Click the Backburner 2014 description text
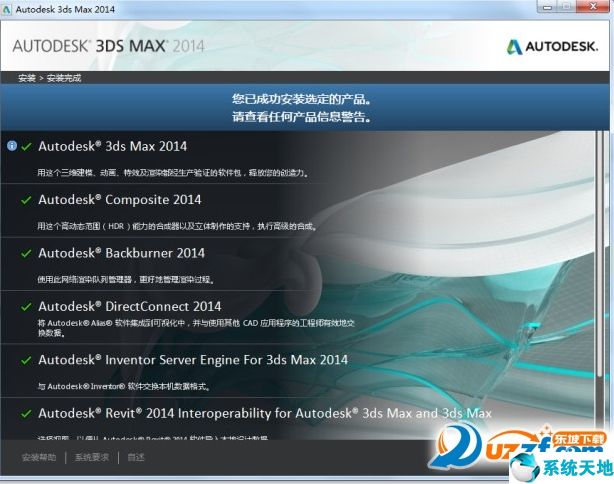614x484 pixels. point(126,280)
